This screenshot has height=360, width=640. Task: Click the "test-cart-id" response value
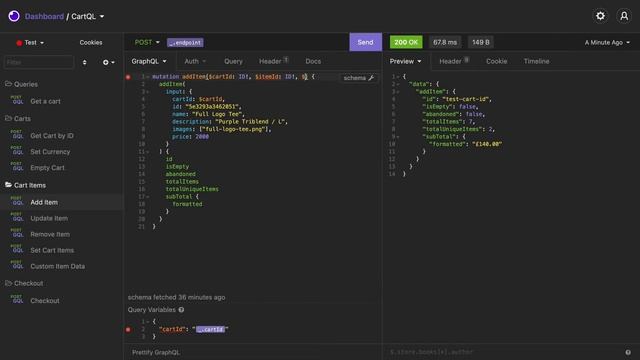467,99
